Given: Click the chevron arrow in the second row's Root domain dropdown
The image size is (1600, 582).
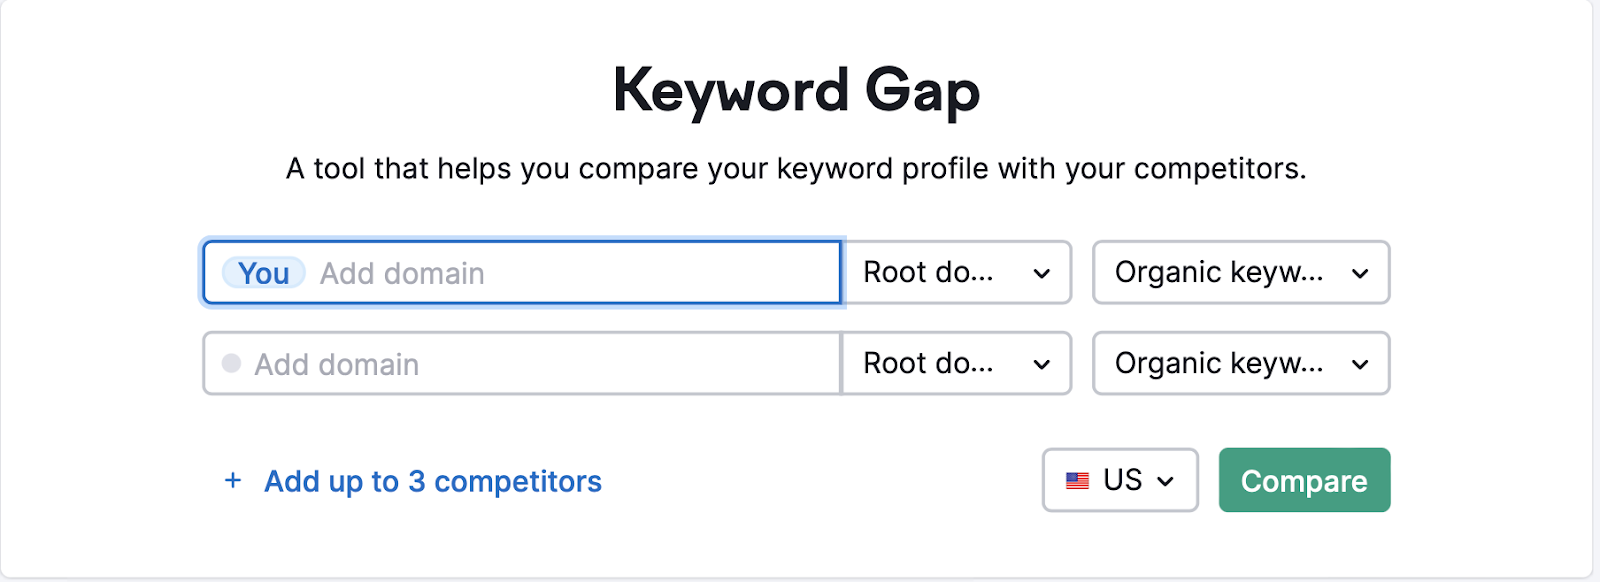Looking at the screenshot, I should click(1042, 365).
